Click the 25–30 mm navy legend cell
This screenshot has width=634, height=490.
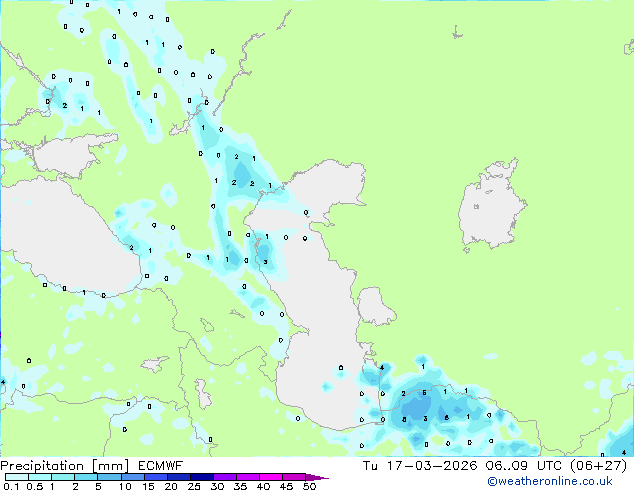201,477
